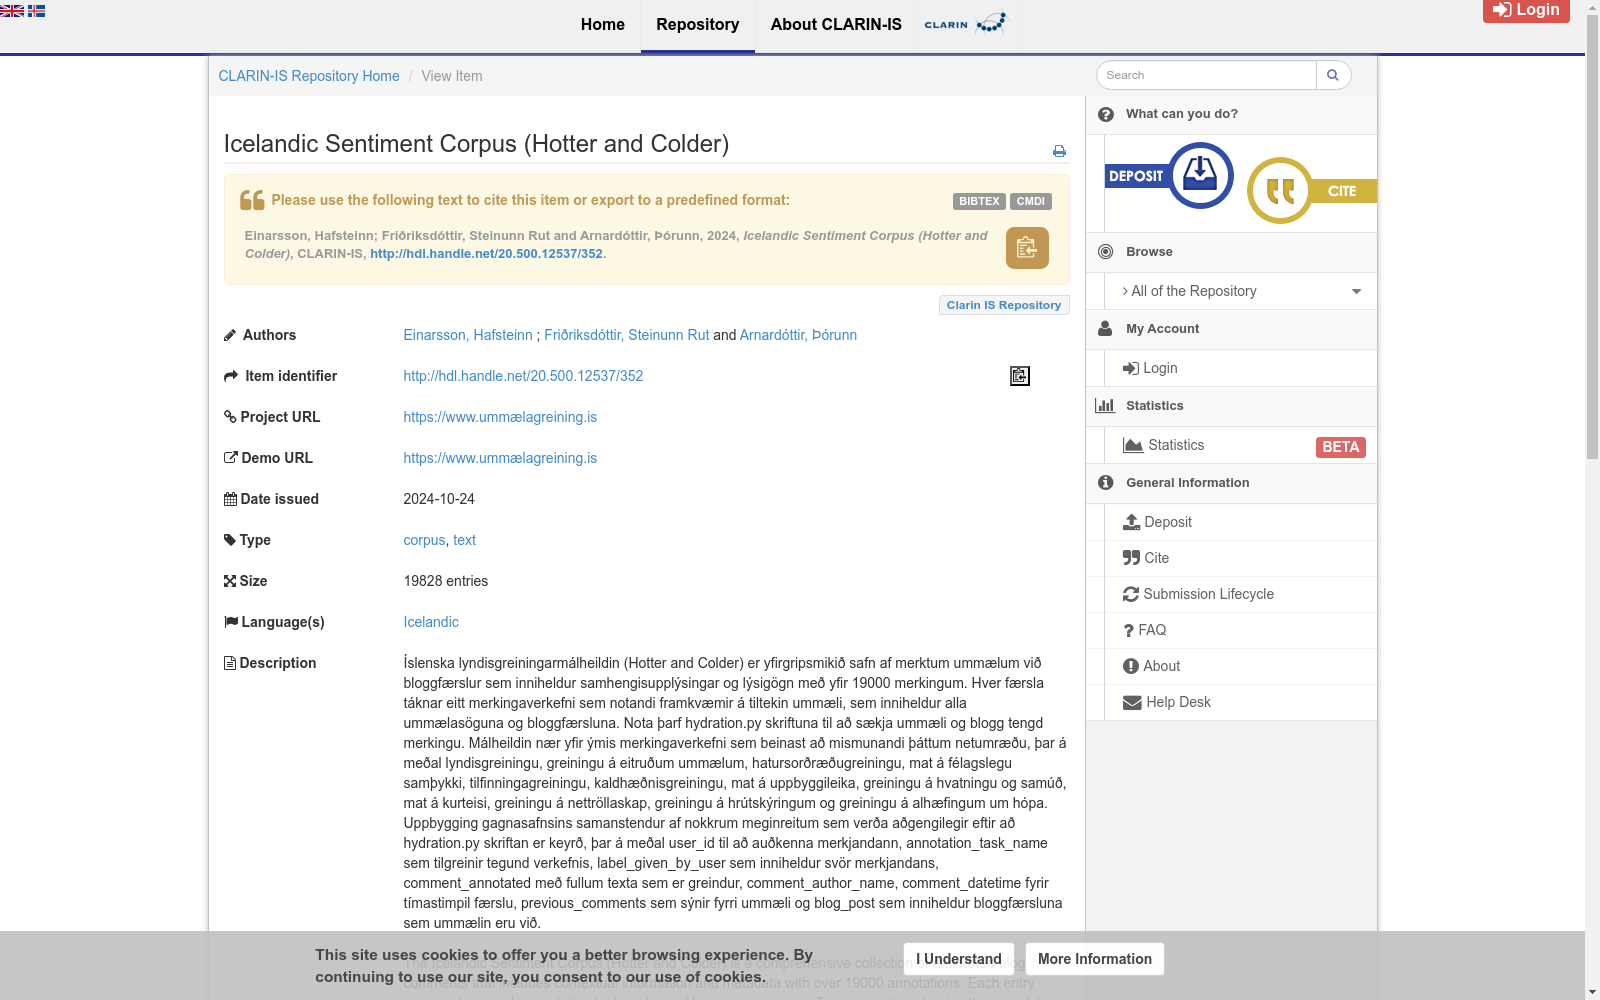The width and height of the screenshot is (1600, 1000).
Task: Open Deposit under General Information
Action: click(1158, 522)
